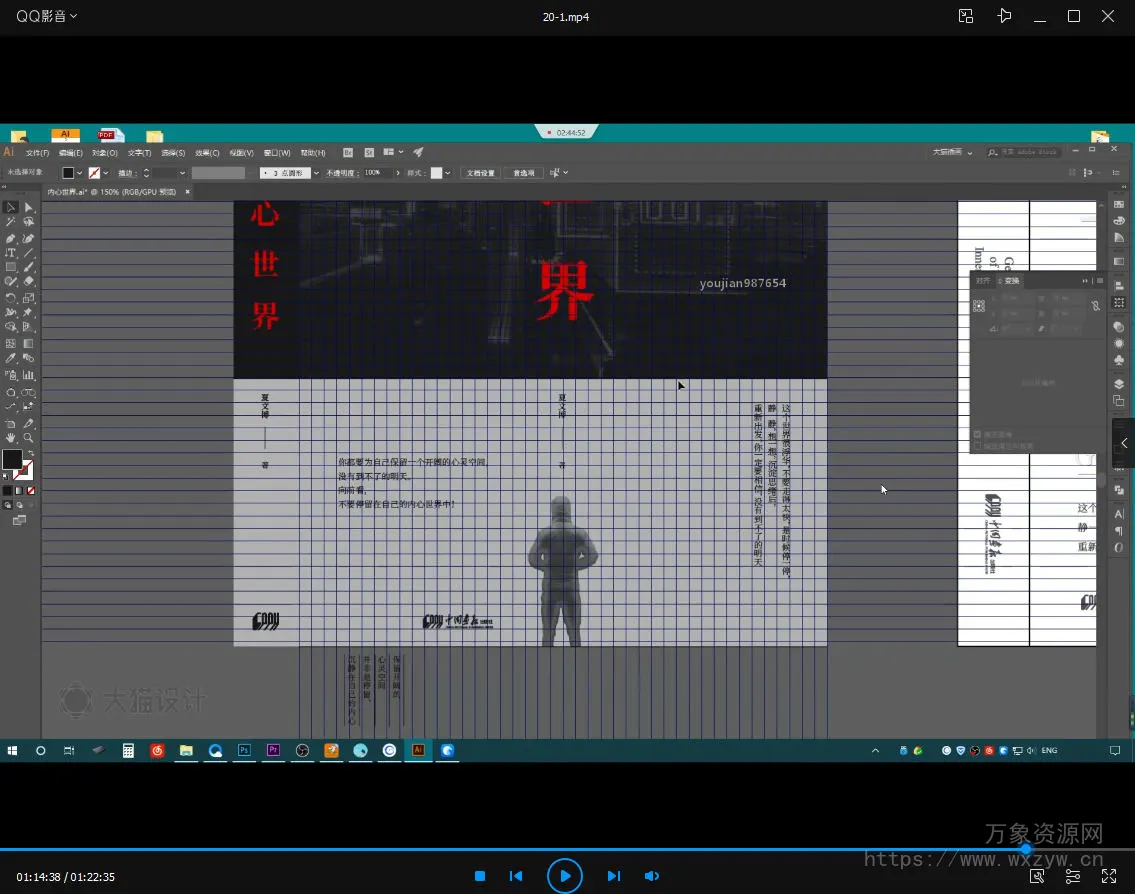
Task: Go to the previous video
Action: point(516,876)
